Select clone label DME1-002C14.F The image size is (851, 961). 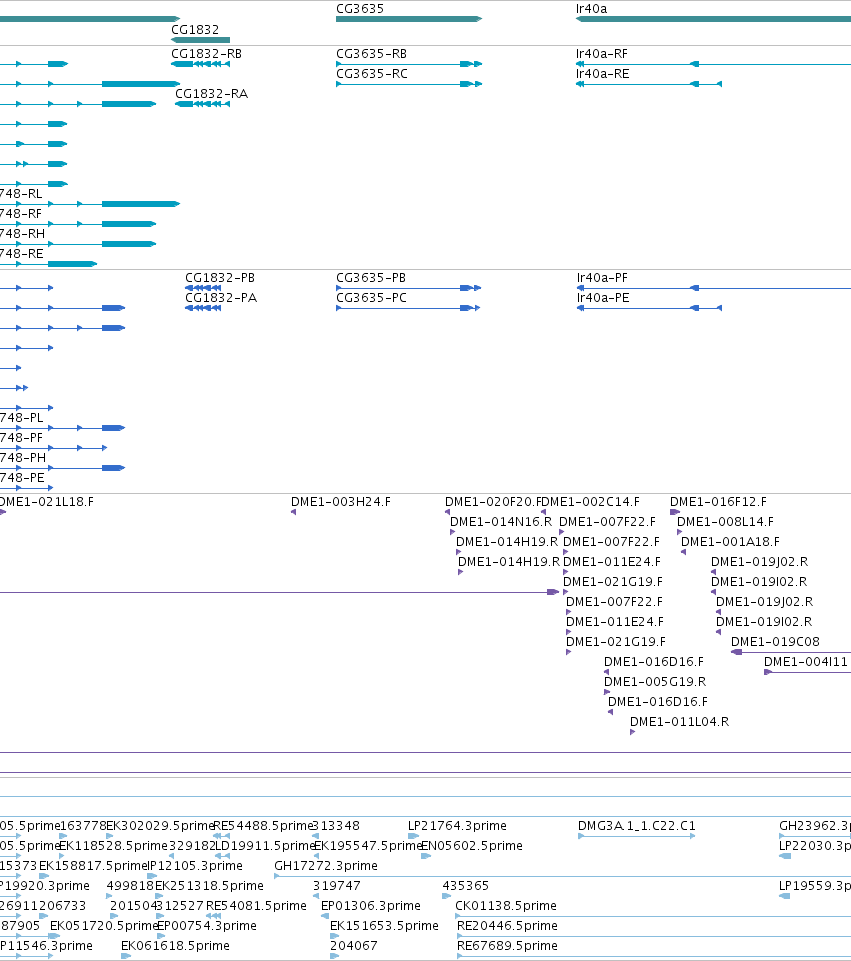click(x=591, y=502)
